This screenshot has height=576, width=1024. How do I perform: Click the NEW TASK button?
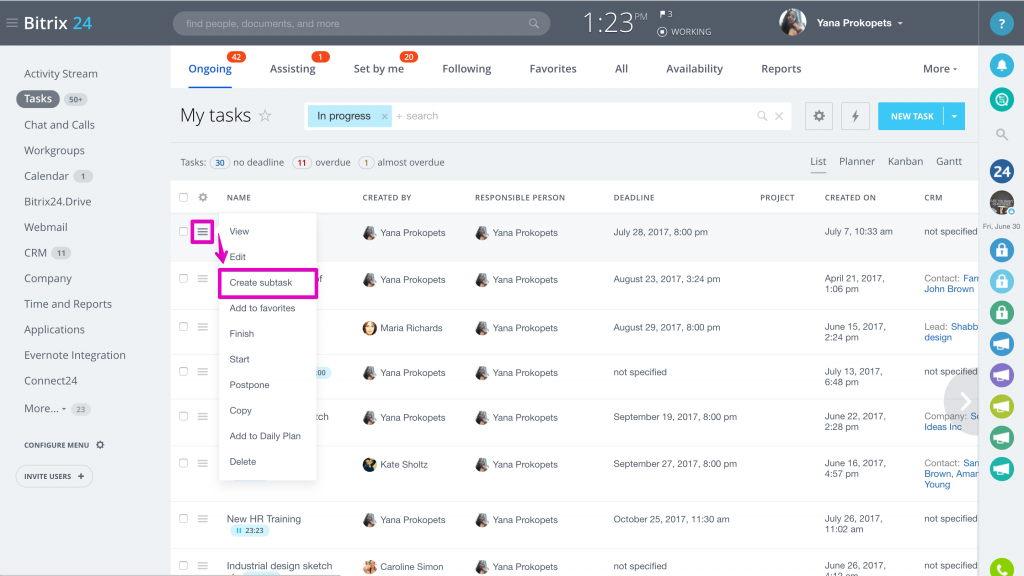(911, 116)
